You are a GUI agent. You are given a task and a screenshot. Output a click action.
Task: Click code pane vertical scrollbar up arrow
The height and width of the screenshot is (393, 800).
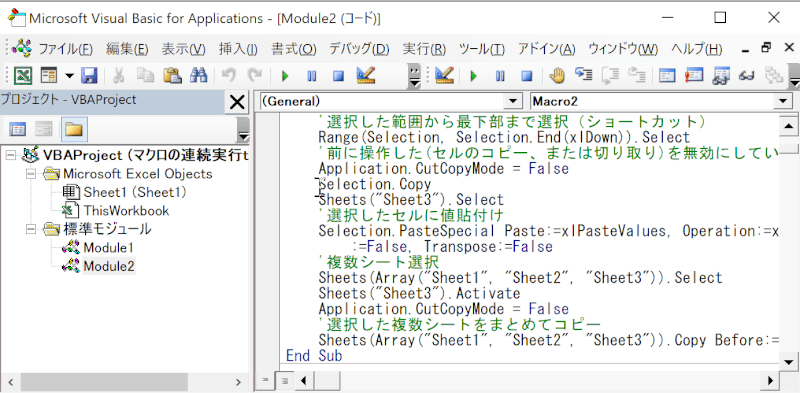[x=789, y=126]
